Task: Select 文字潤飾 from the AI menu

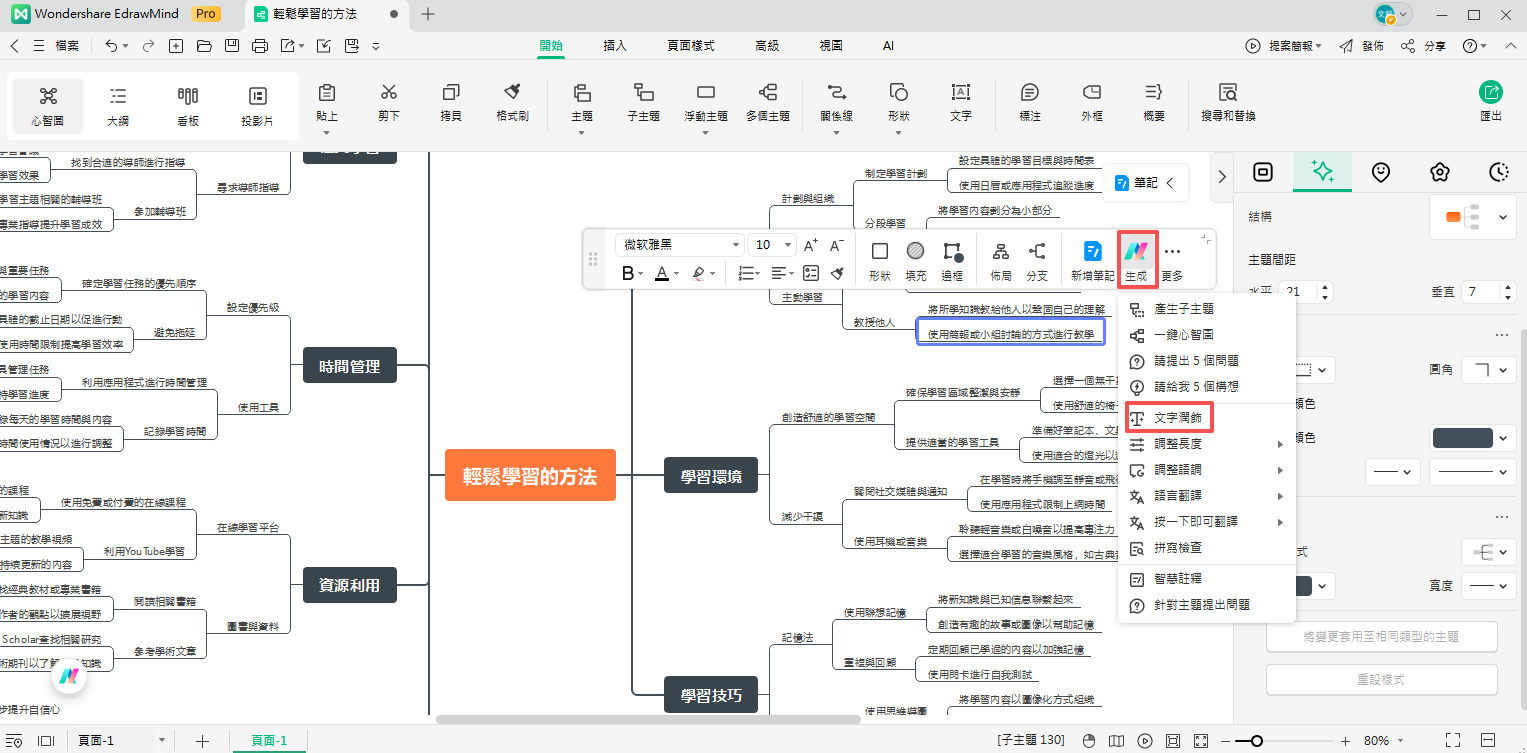Action: click(x=1177, y=418)
